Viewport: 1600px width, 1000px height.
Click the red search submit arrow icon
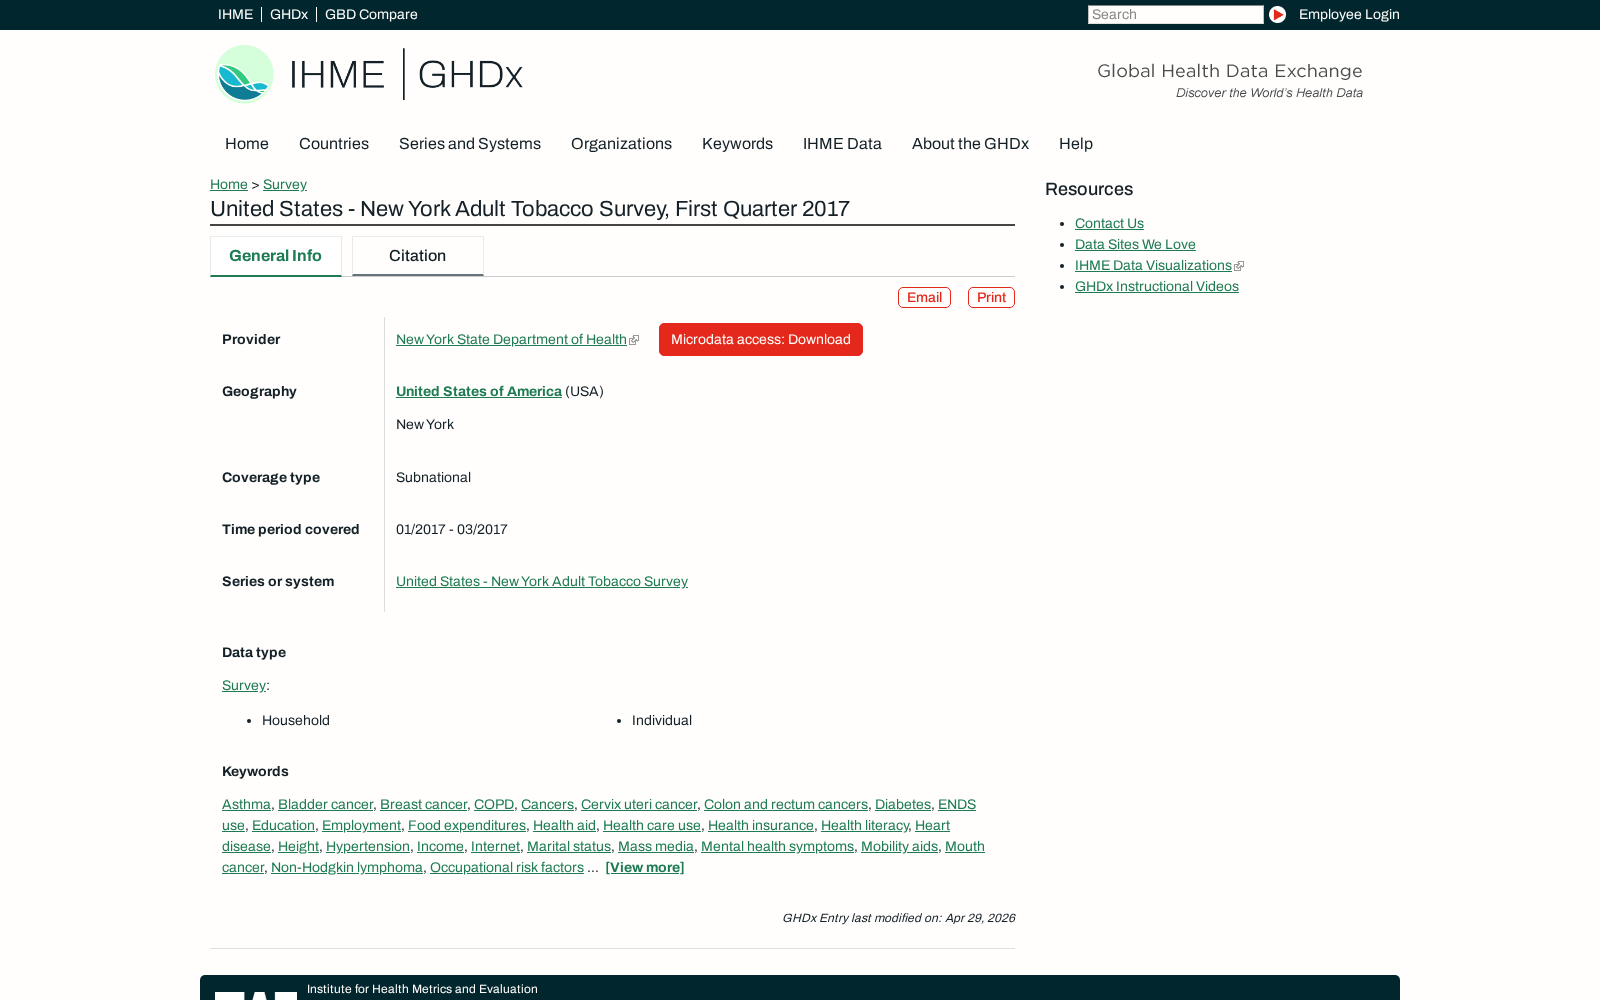1277,14
